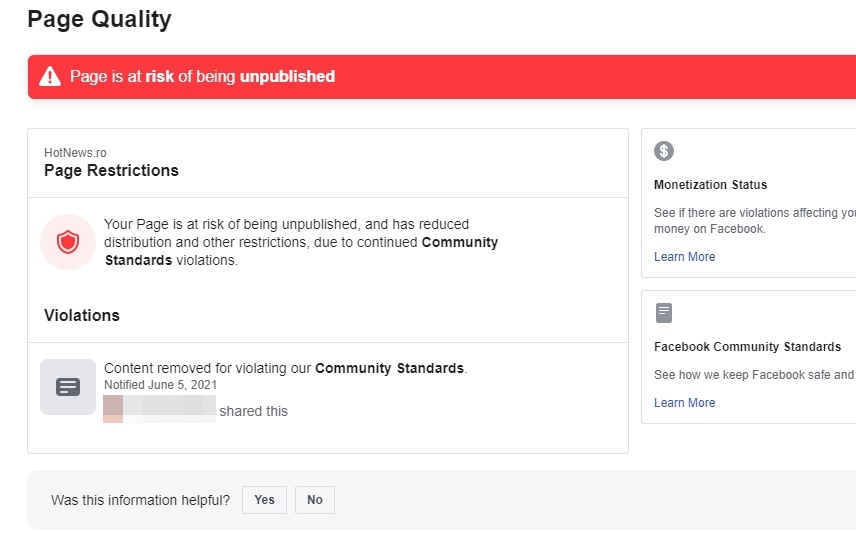This screenshot has height=541, width=856.
Task: Click the Page Quality title
Action: [x=99, y=19]
